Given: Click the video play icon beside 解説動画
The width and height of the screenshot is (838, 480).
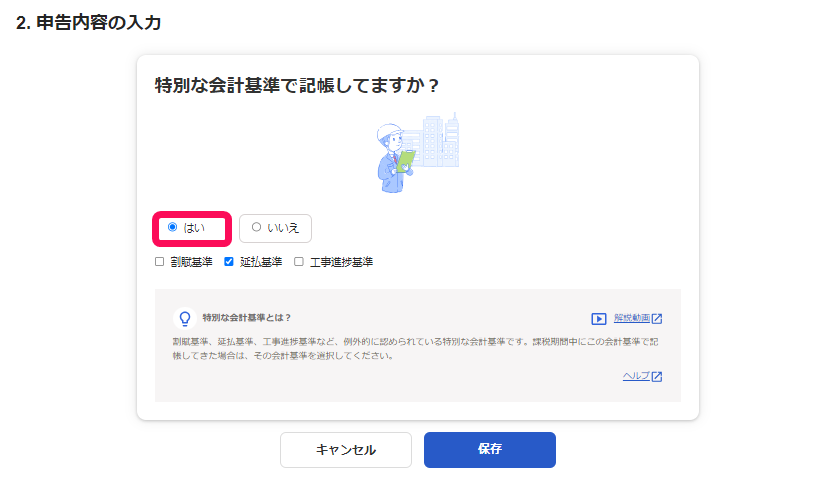Looking at the screenshot, I should pyautogui.click(x=599, y=319).
